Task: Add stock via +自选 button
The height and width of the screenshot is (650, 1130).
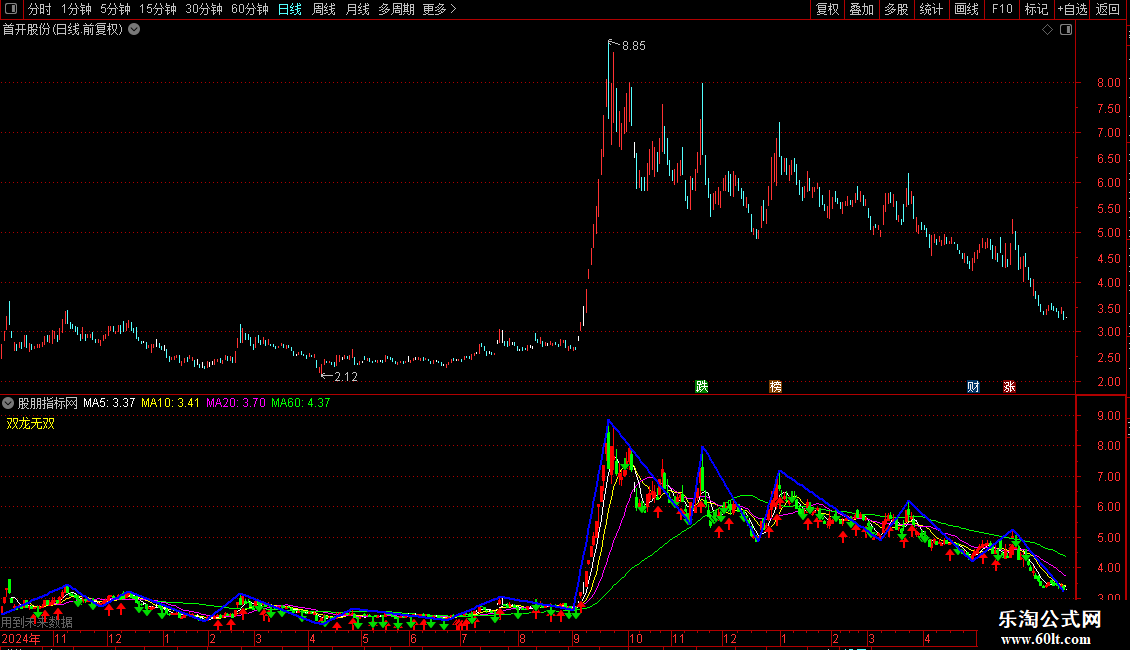Action: point(1072,9)
